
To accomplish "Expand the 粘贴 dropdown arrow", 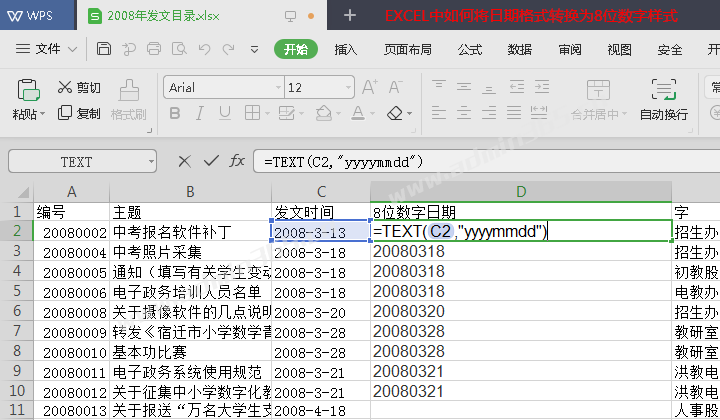I will click(42, 114).
